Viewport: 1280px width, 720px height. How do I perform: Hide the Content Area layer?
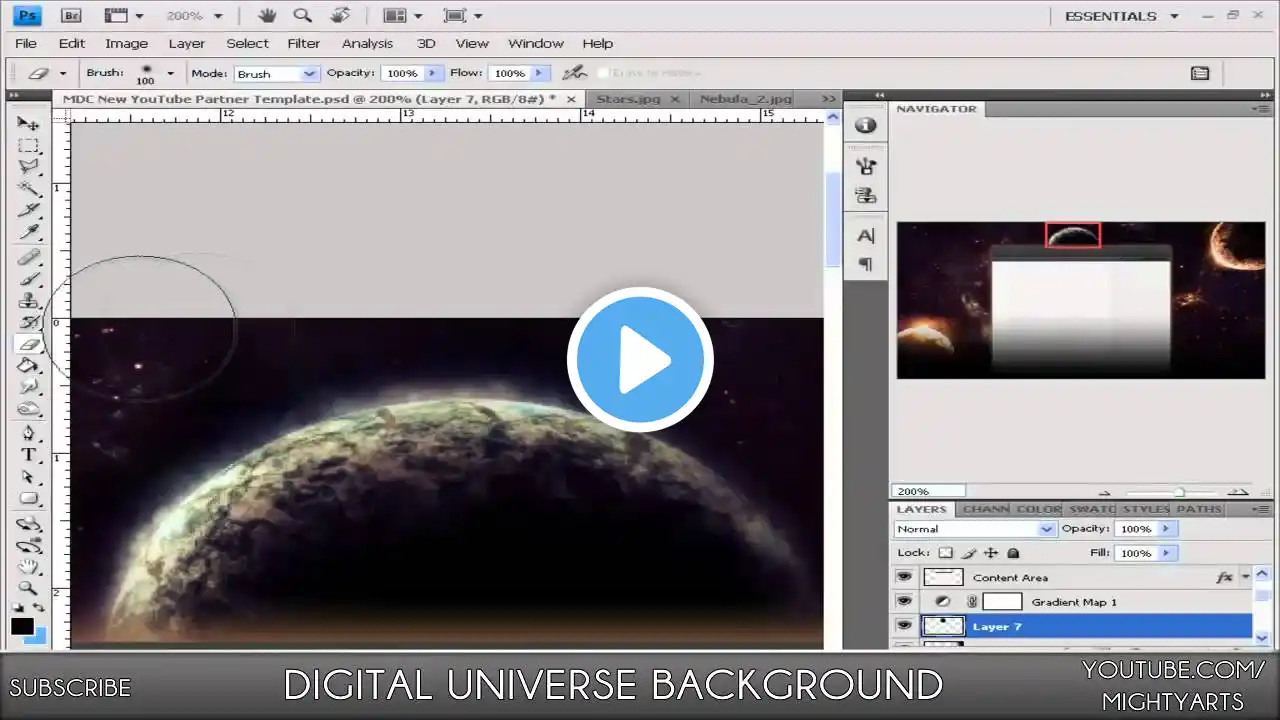coord(904,577)
